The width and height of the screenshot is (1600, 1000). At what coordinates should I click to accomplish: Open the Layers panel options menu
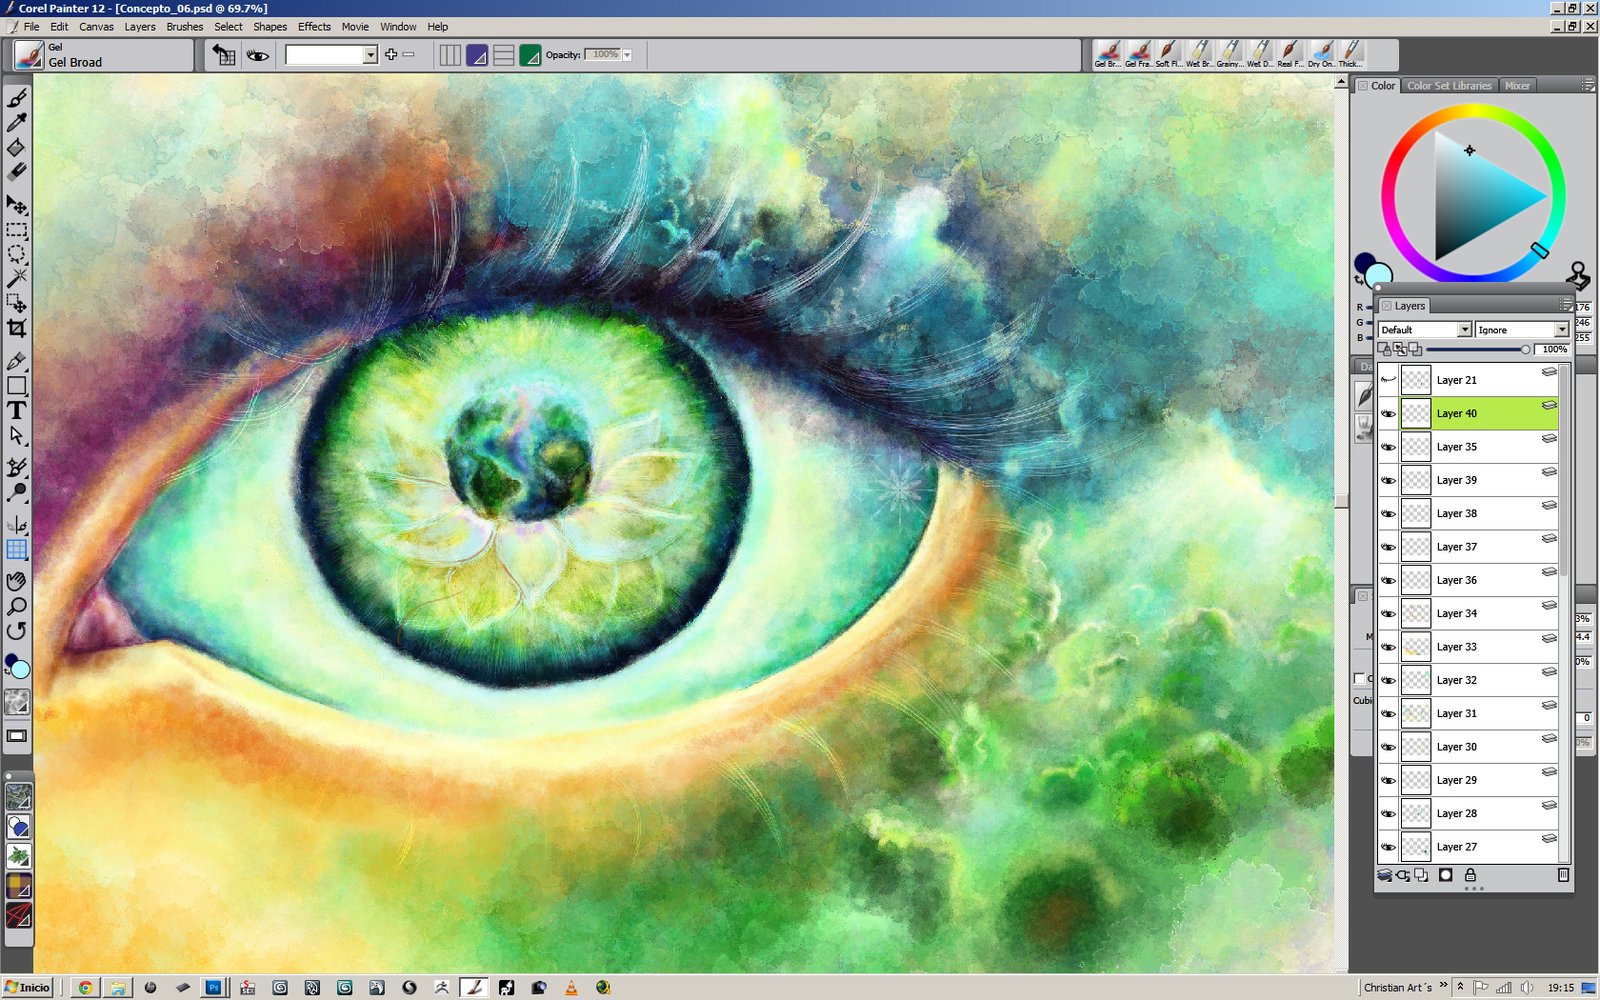coord(1566,304)
